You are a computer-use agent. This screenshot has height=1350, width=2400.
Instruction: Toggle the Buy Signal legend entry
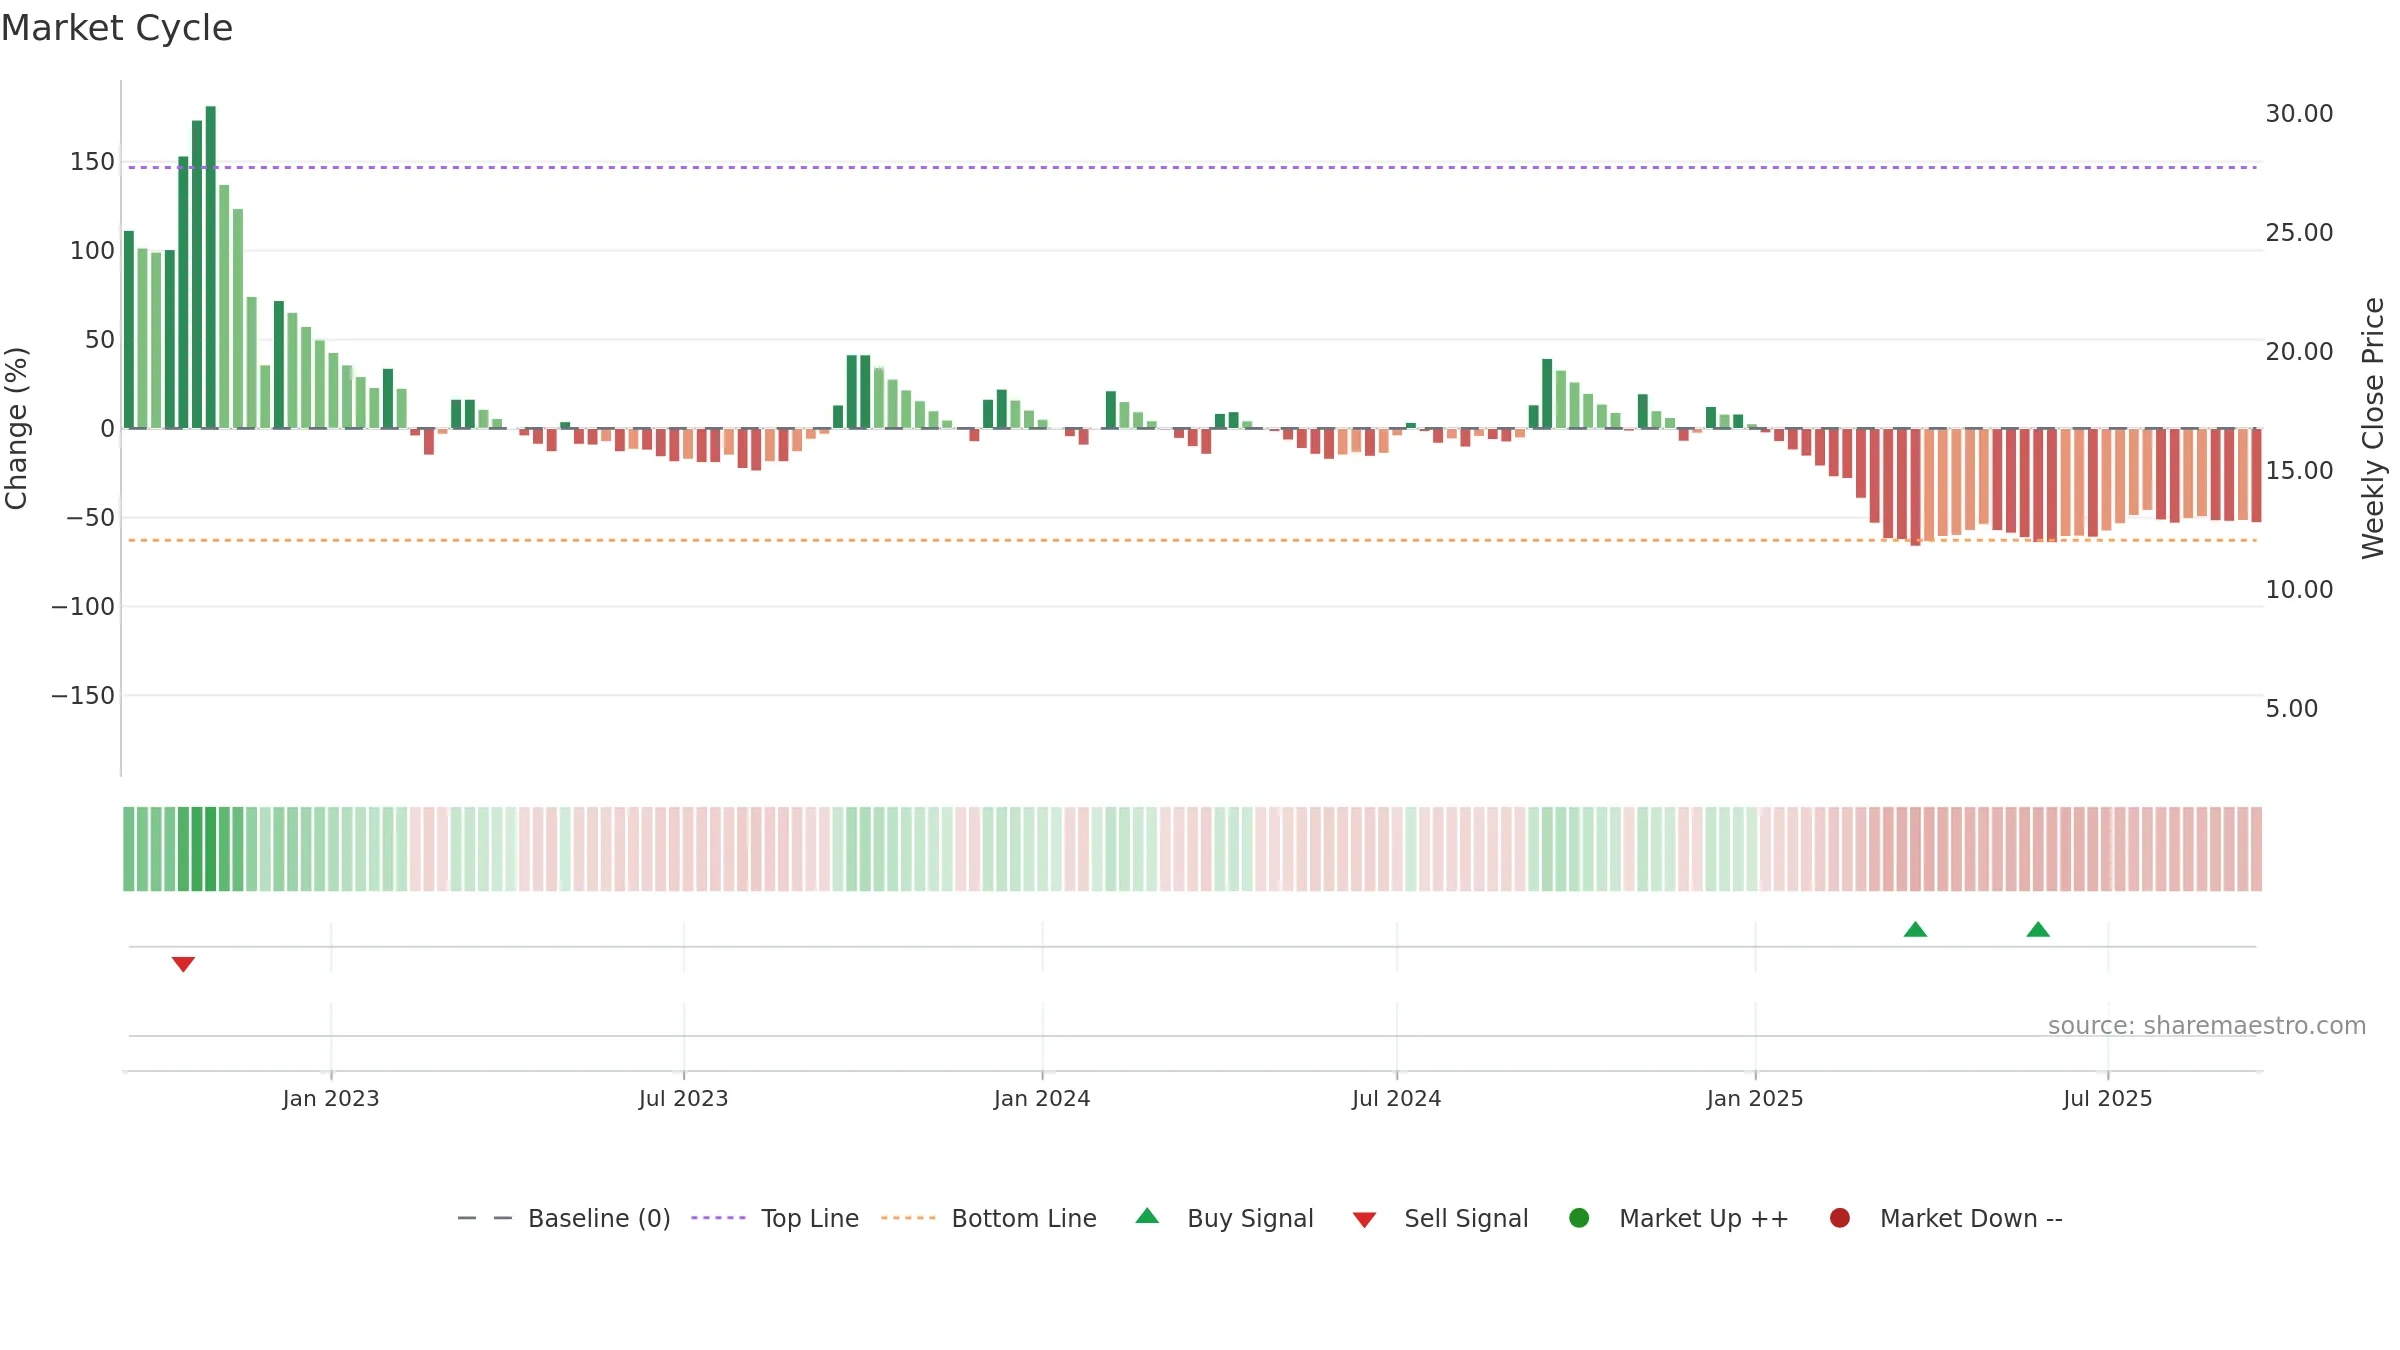[x=1225, y=1218]
